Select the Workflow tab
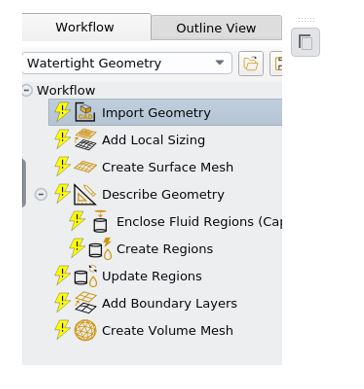 (x=85, y=27)
